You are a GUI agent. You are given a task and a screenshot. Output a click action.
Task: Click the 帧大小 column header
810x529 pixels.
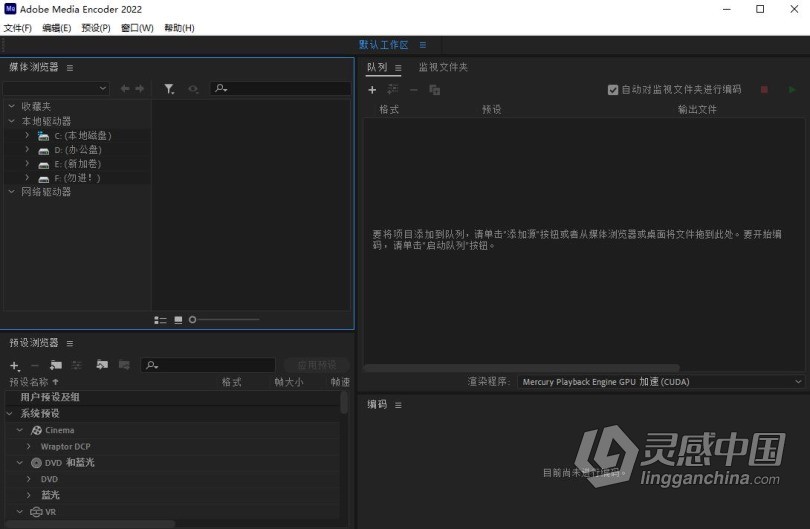[x=289, y=382]
